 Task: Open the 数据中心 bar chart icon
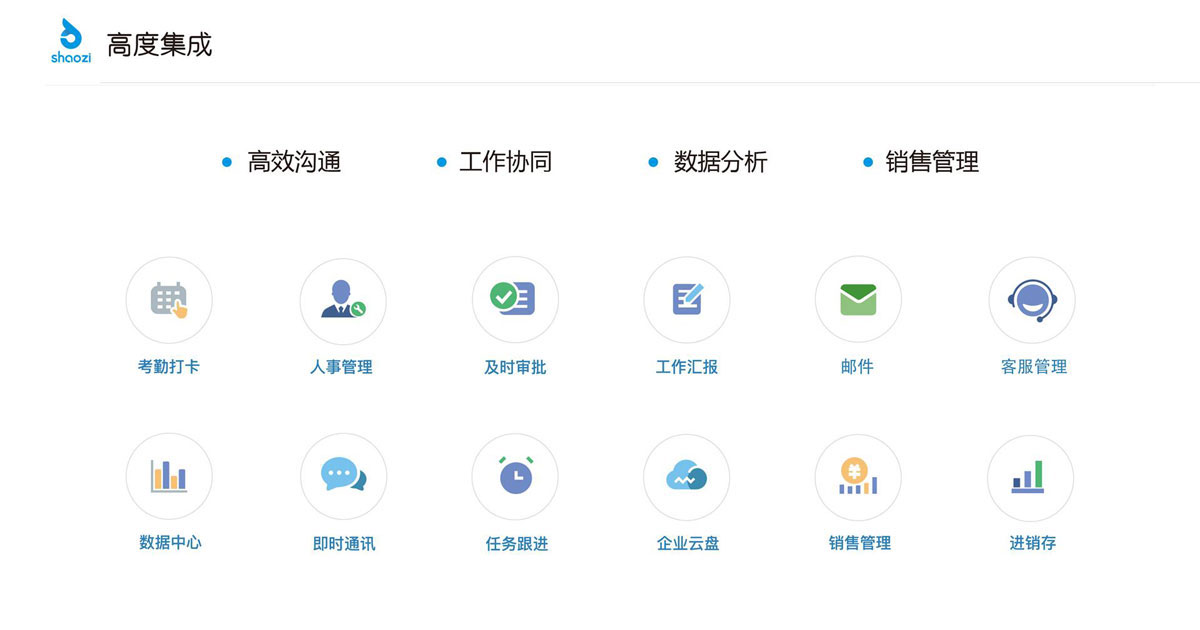point(169,476)
